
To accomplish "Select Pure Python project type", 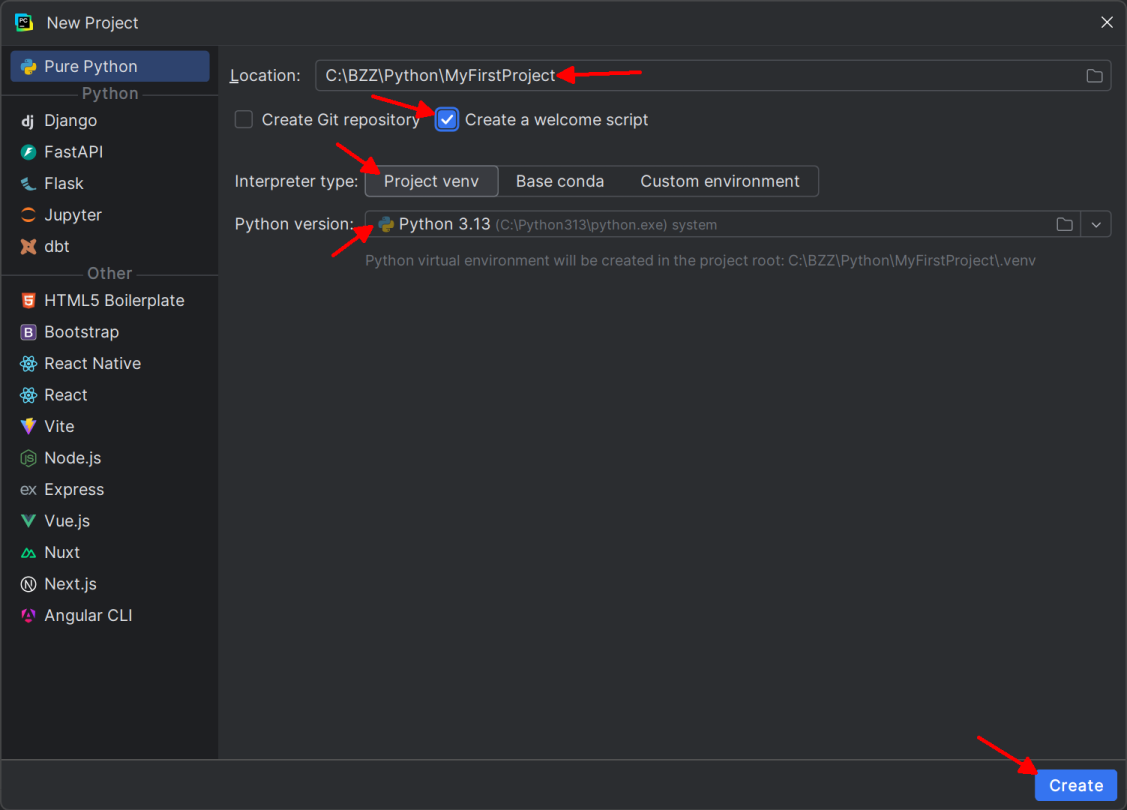I will click(110, 66).
